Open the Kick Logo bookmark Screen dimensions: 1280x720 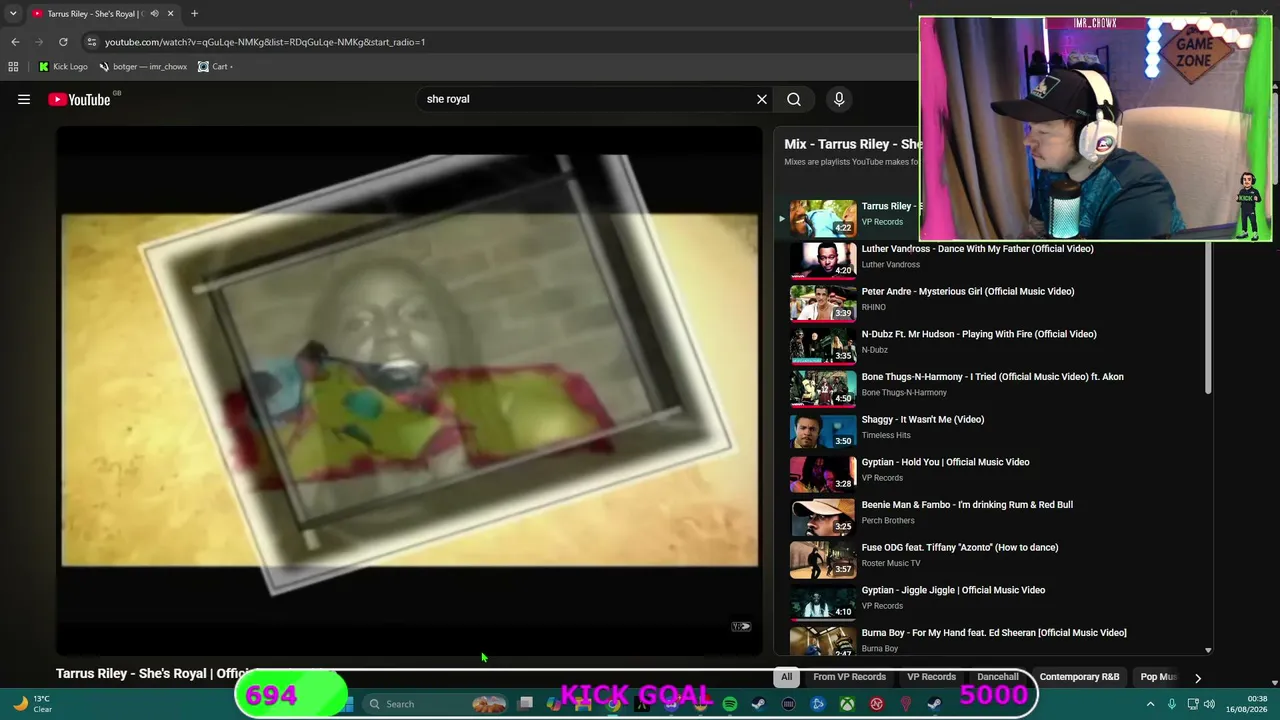(x=63, y=67)
